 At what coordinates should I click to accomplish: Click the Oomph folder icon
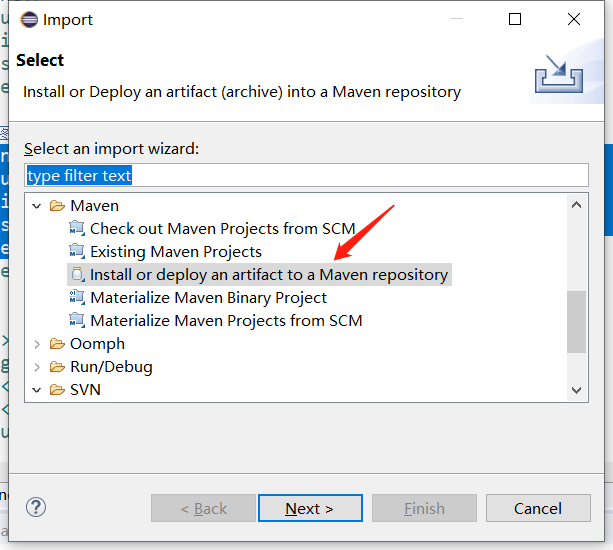pos(57,344)
